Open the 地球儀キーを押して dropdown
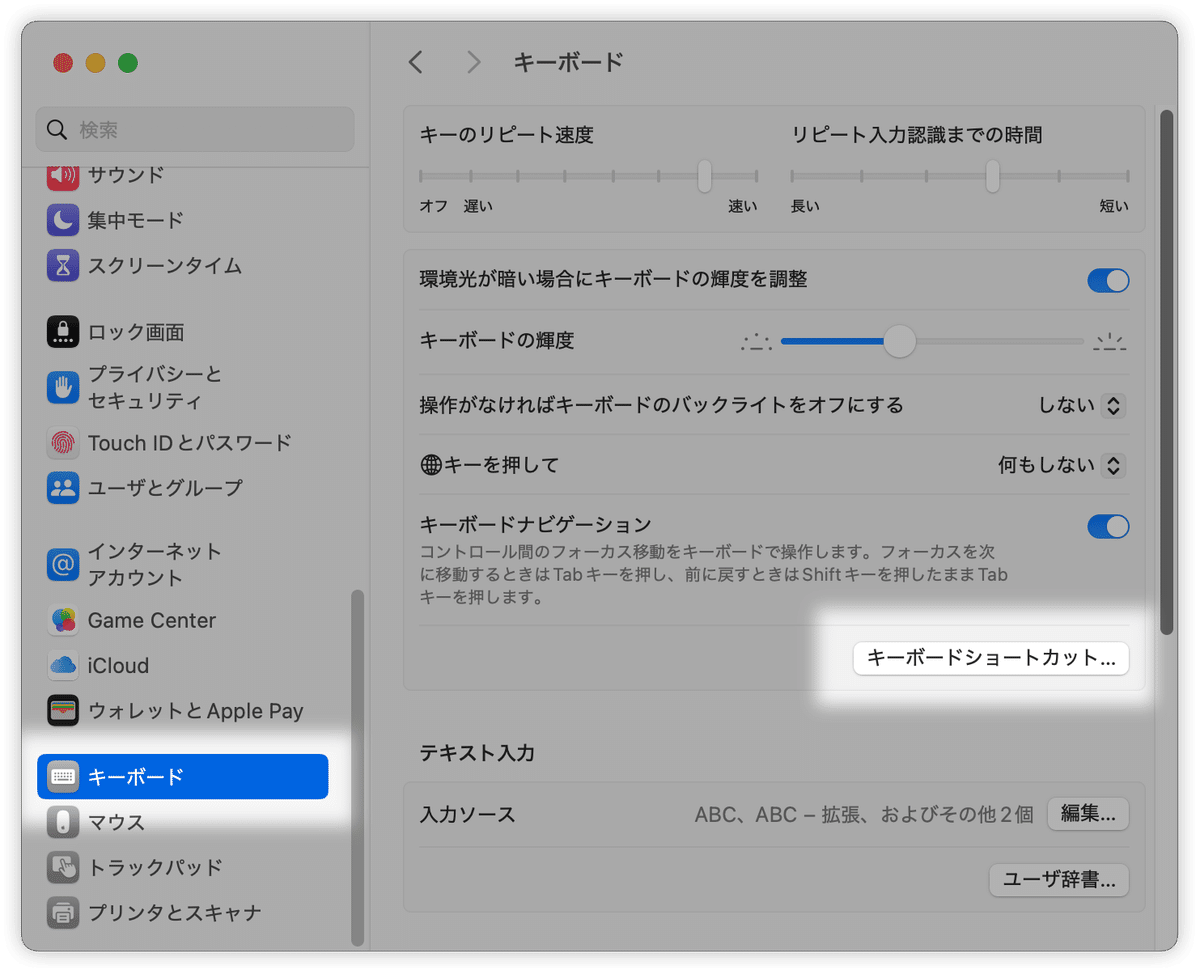This screenshot has height=973, width=1200. coord(1112,465)
